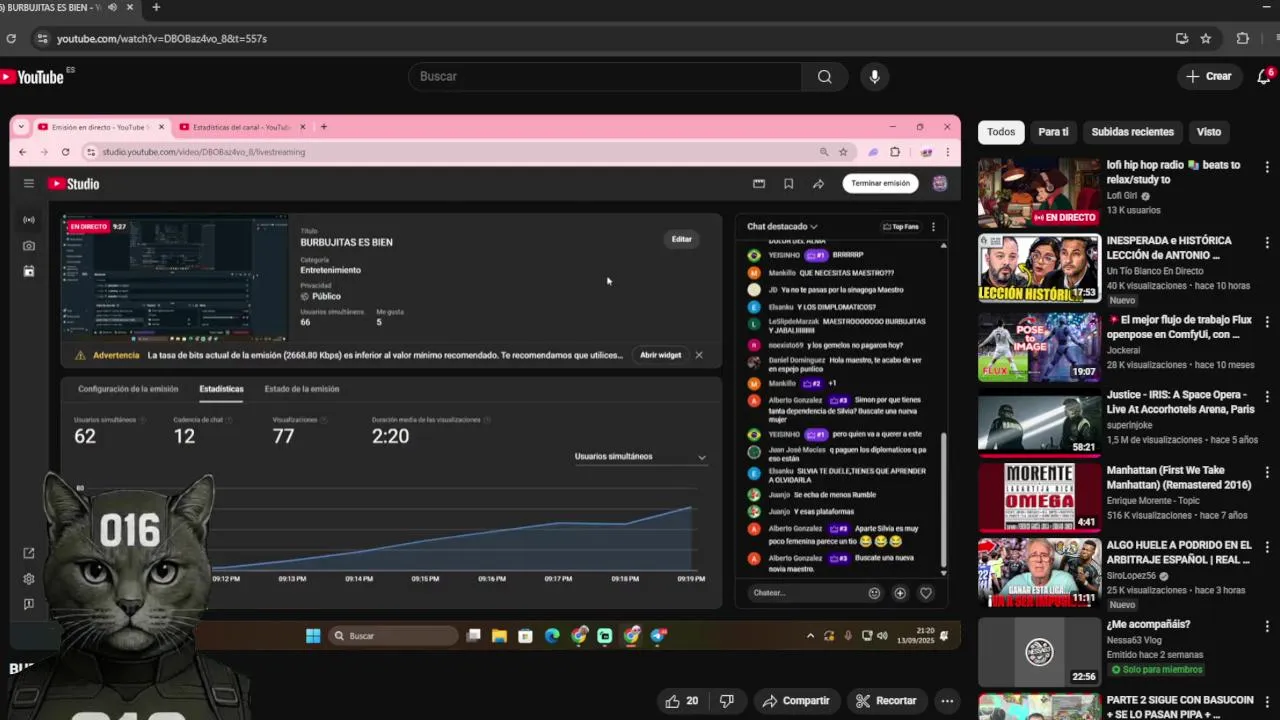Switch to Estado de la emisión tab
The height and width of the screenshot is (720, 1280).
click(301, 389)
